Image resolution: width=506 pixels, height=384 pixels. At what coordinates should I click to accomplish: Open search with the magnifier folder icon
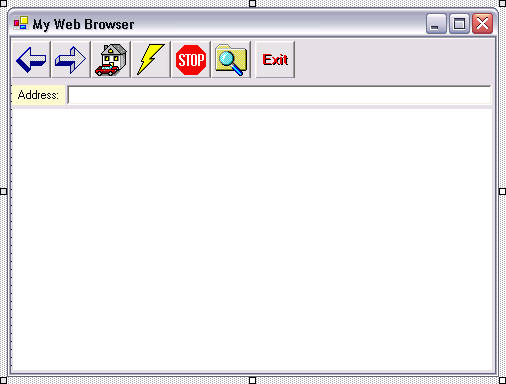[x=231, y=60]
